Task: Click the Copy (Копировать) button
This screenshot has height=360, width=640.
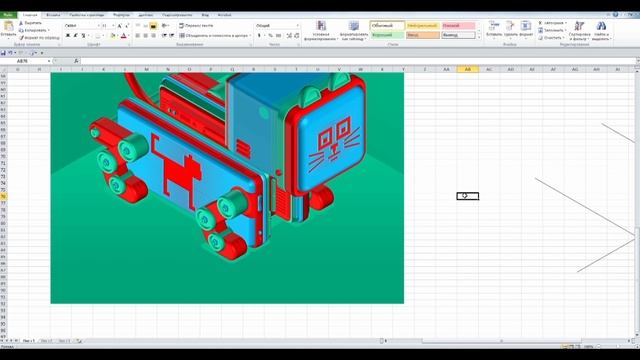Action: (x=34, y=30)
